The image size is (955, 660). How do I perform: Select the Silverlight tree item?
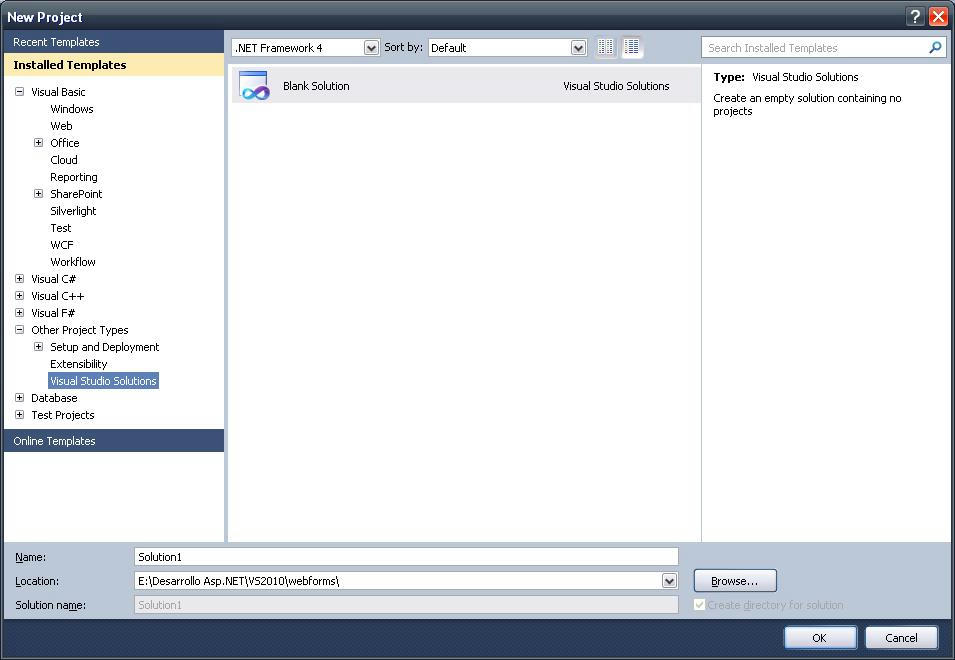point(73,211)
